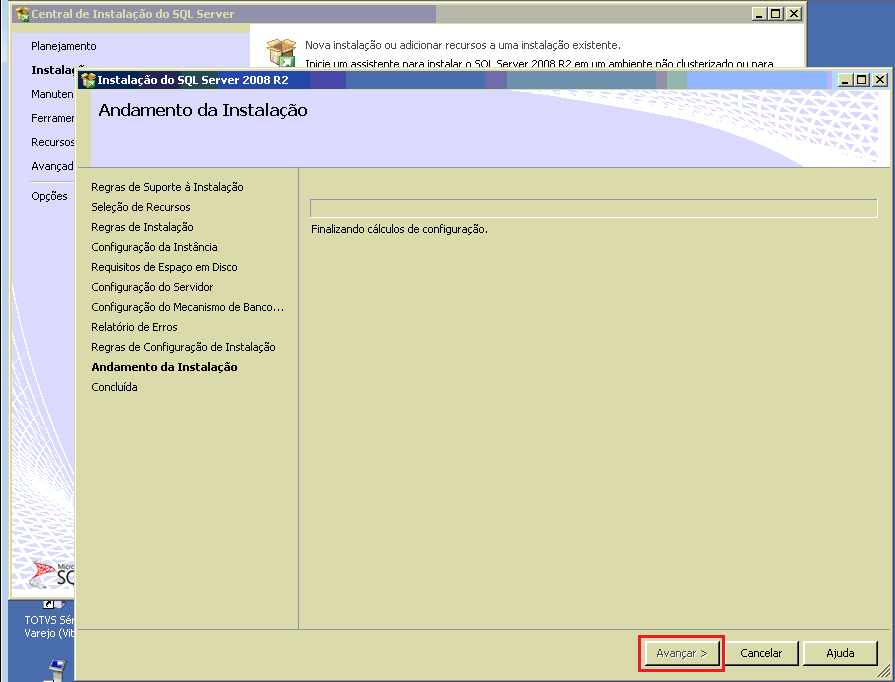Select Regras de Suporte à Instalação step
Image resolution: width=895 pixels, height=682 pixels.
[x=167, y=187]
